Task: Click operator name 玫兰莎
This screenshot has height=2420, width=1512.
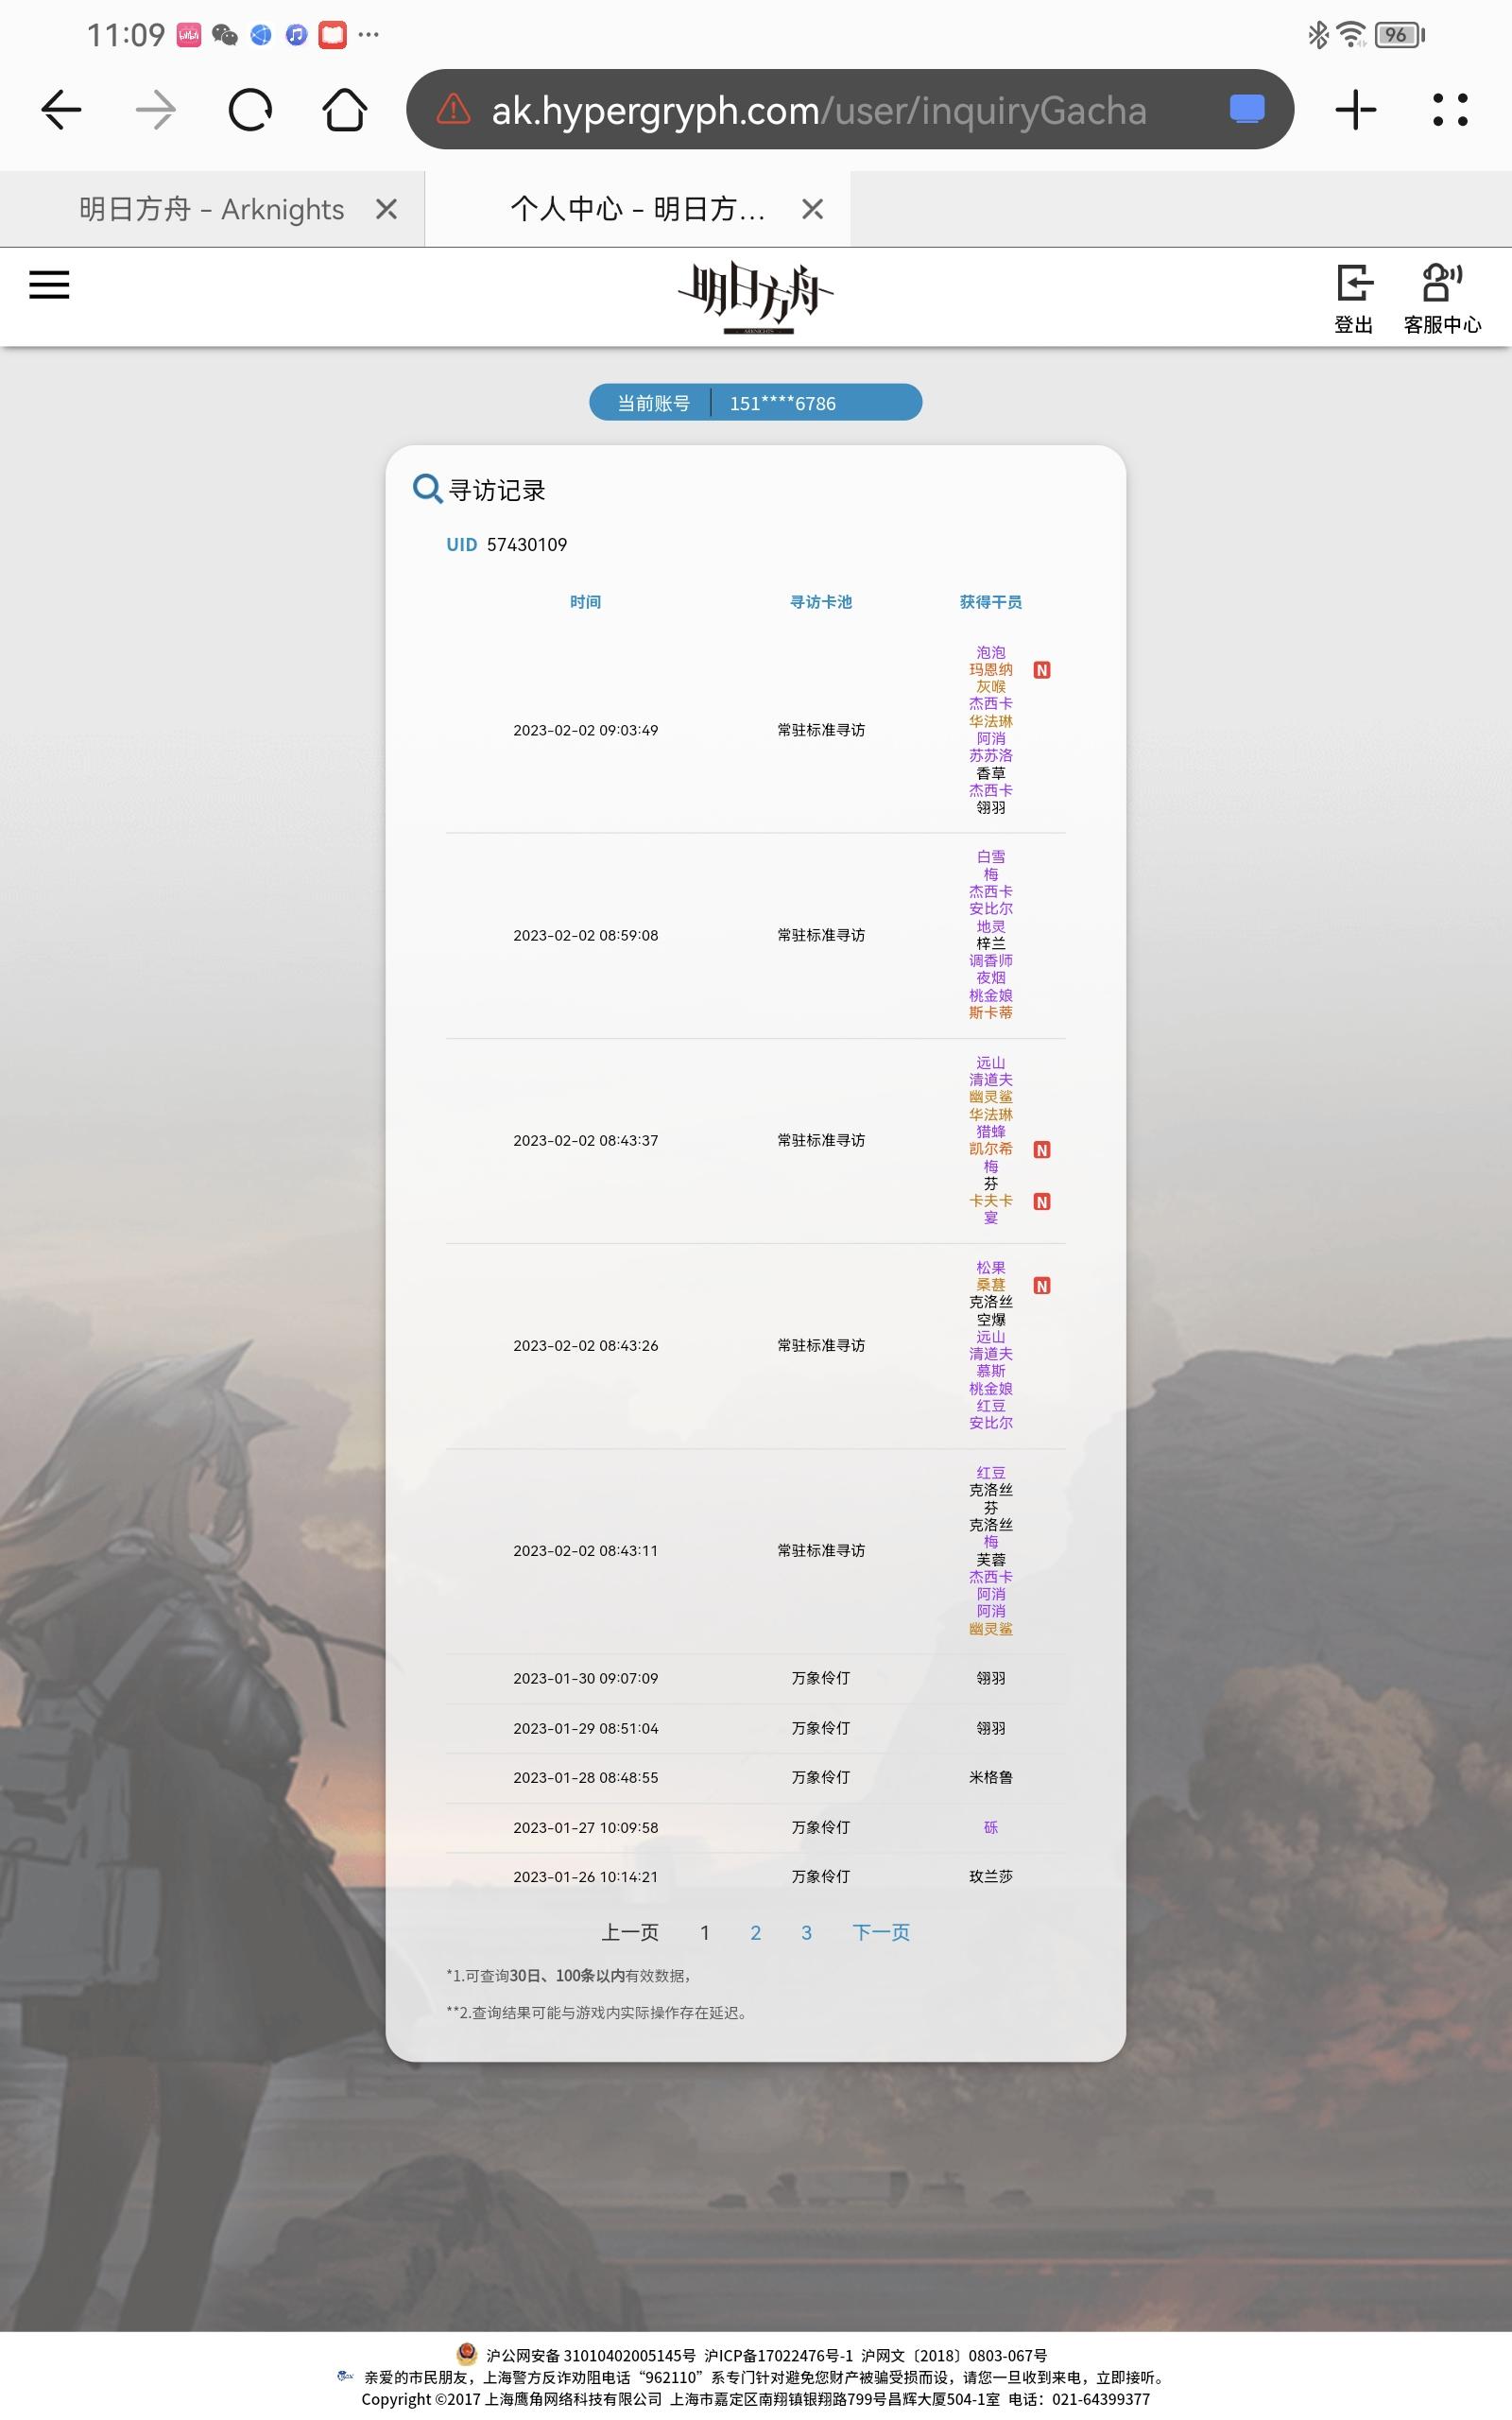Action: click(991, 1877)
